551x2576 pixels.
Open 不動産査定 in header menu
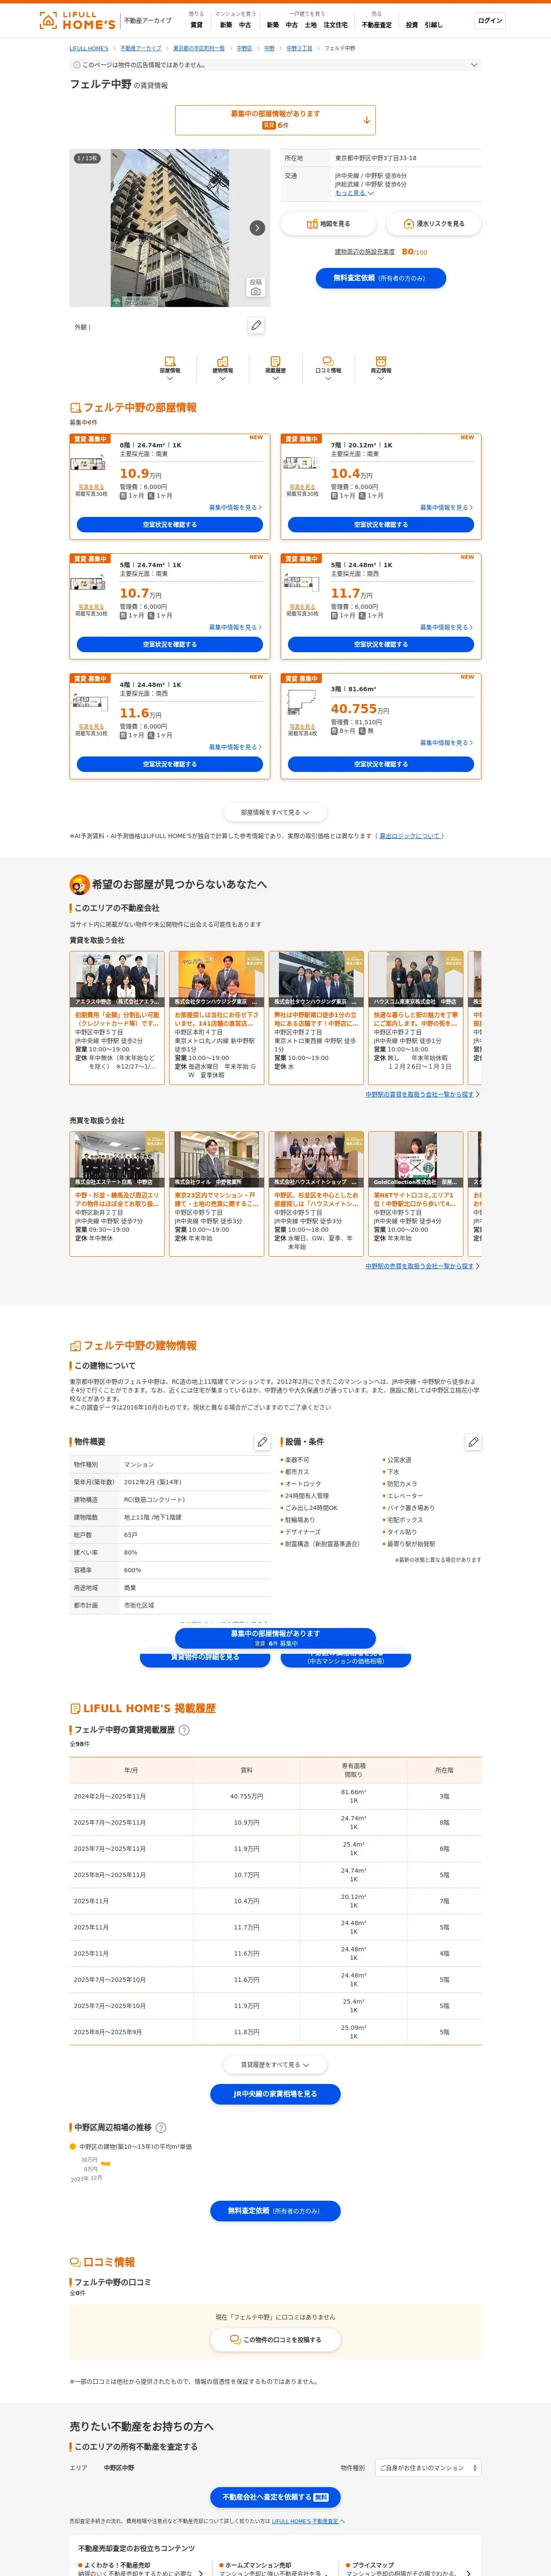[377, 25]
